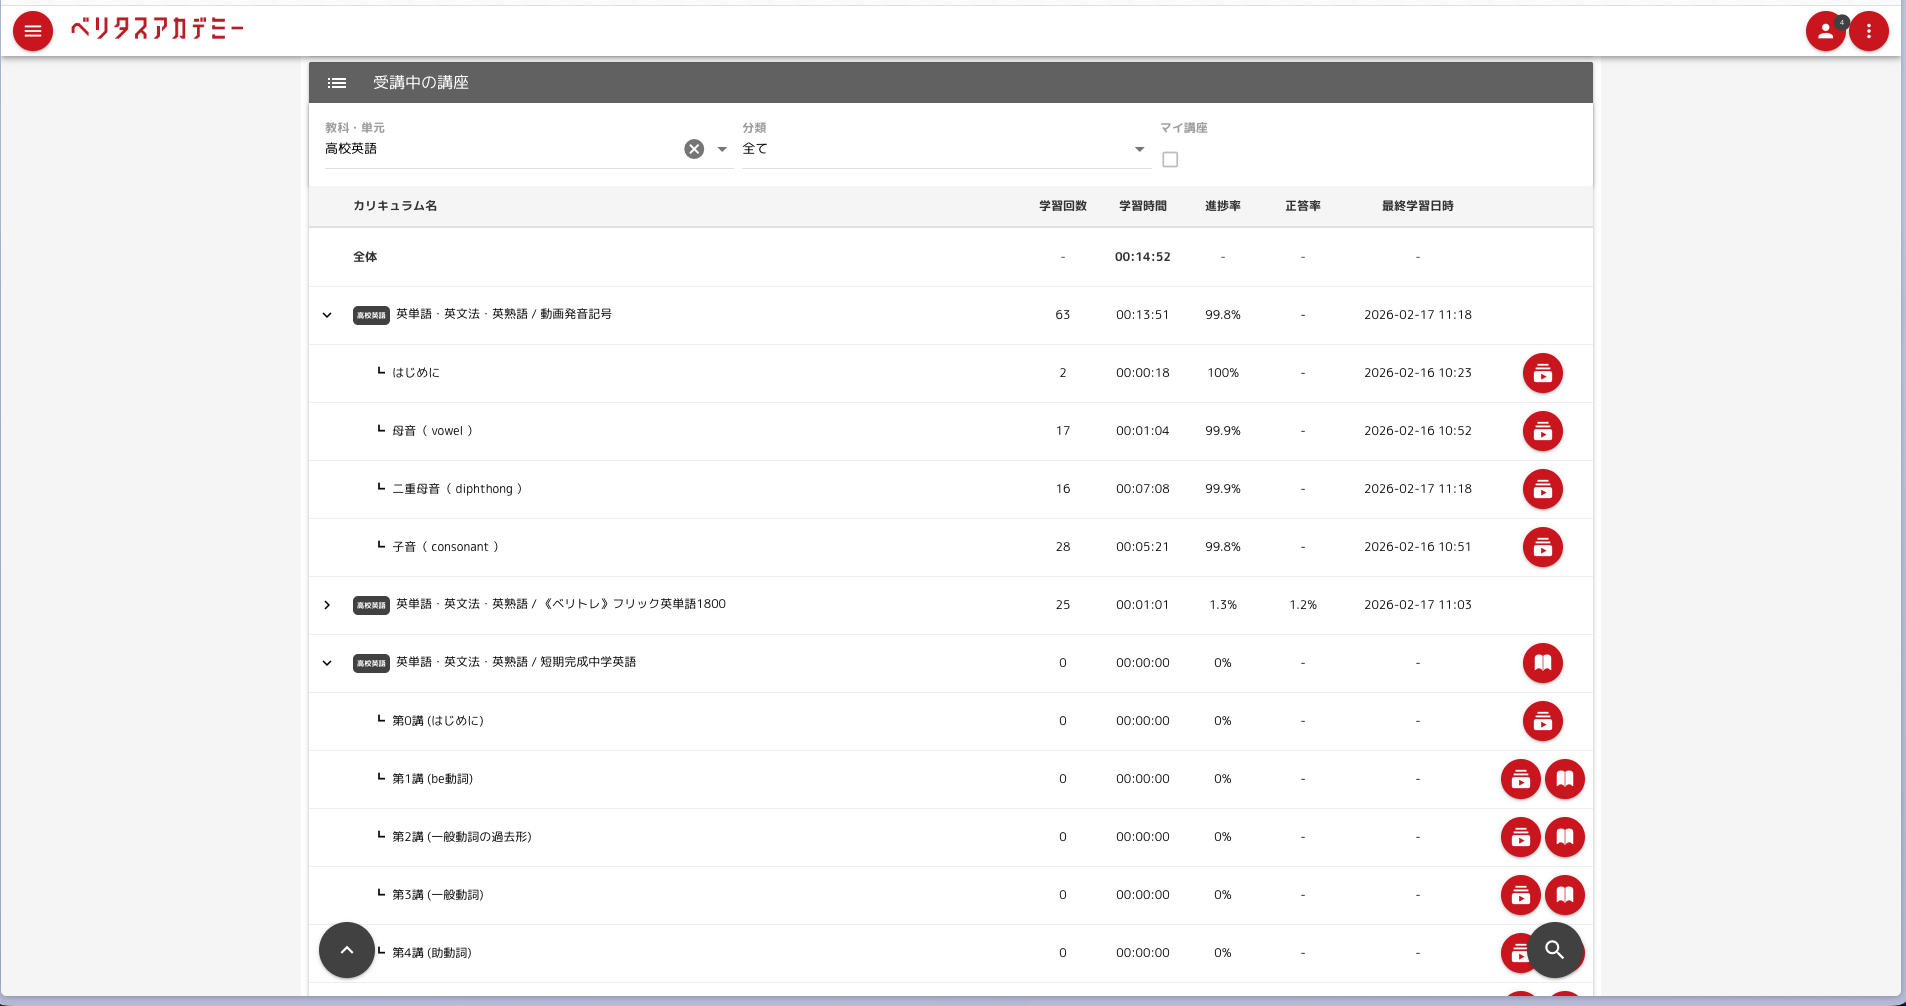Play video for 第2講 (一般動詞の過去形)
Screen dimensions: 1906x1006
pyautogui.click(x=1520, y=837)
